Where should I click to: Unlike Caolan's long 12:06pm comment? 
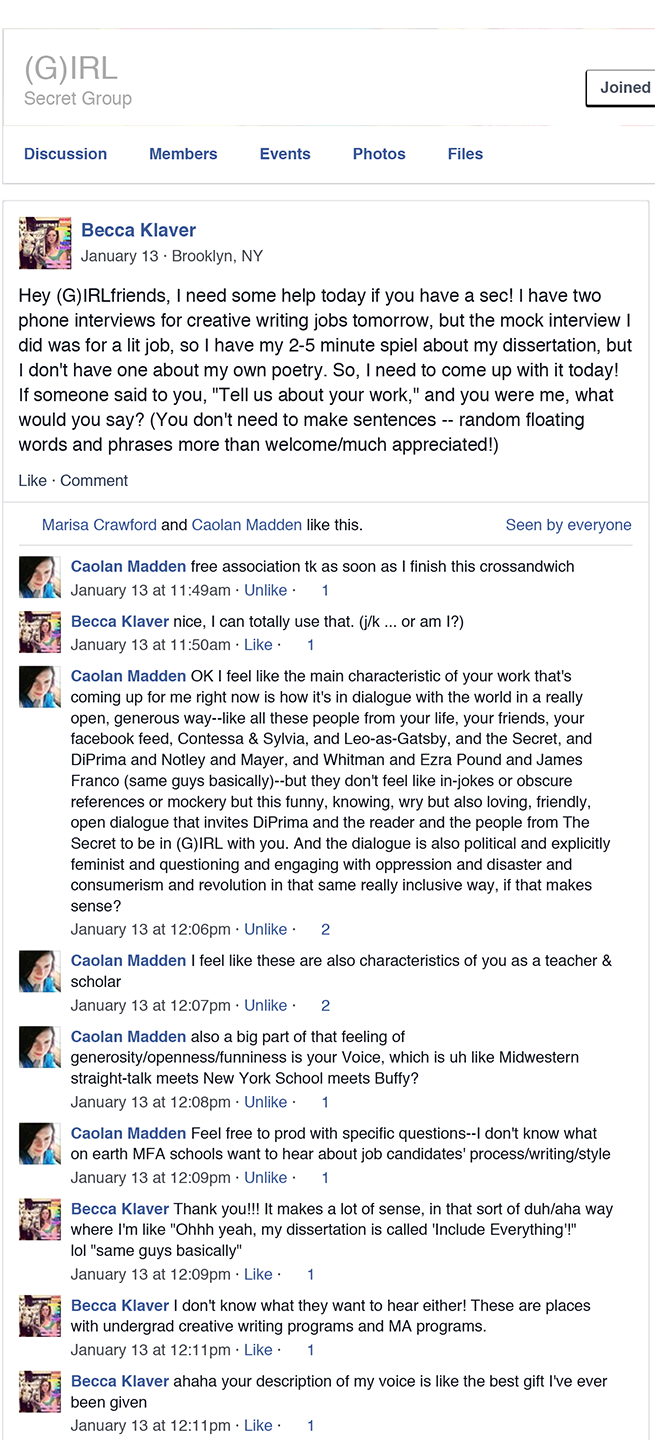(x=265, y=930)
